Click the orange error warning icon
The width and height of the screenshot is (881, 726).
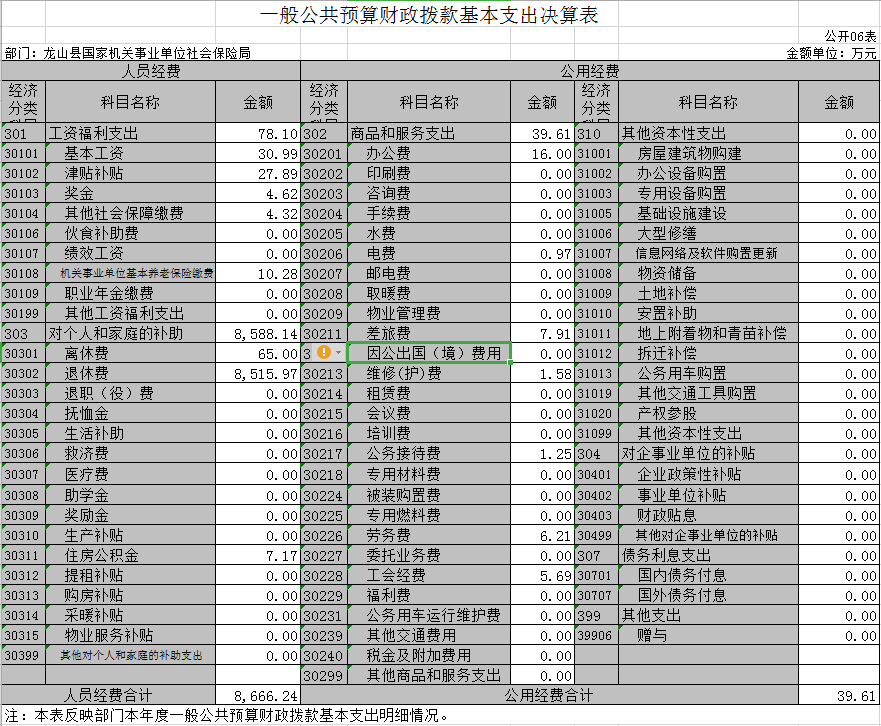[324, 352]
